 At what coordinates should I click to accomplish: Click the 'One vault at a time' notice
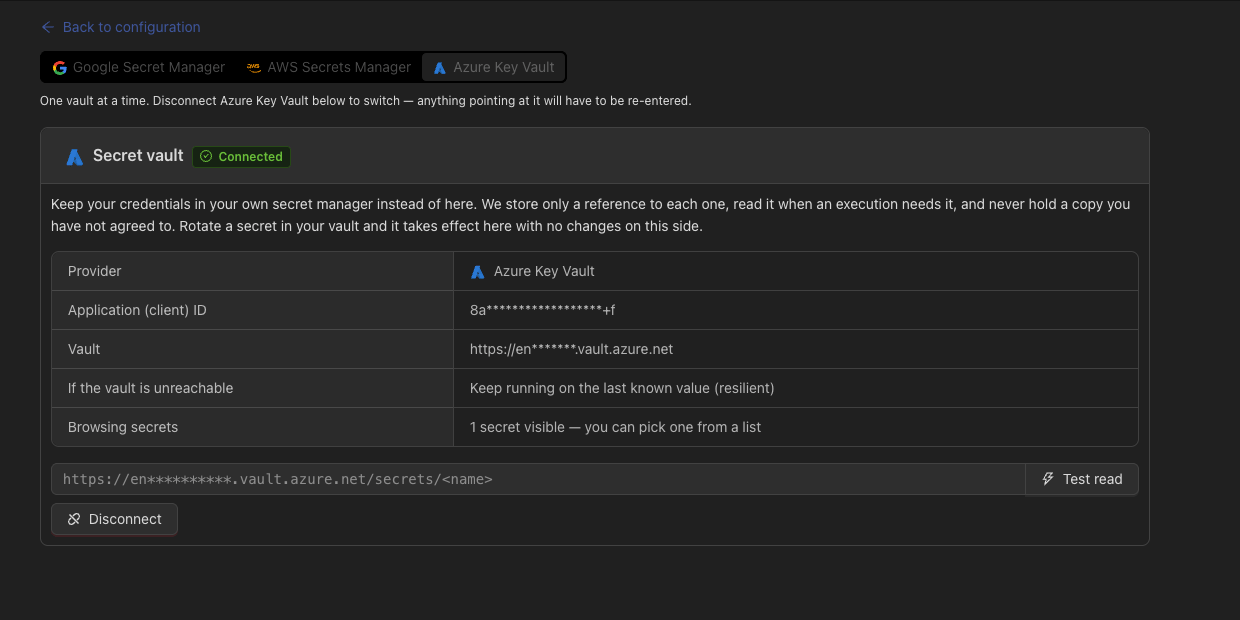point(365,101)
